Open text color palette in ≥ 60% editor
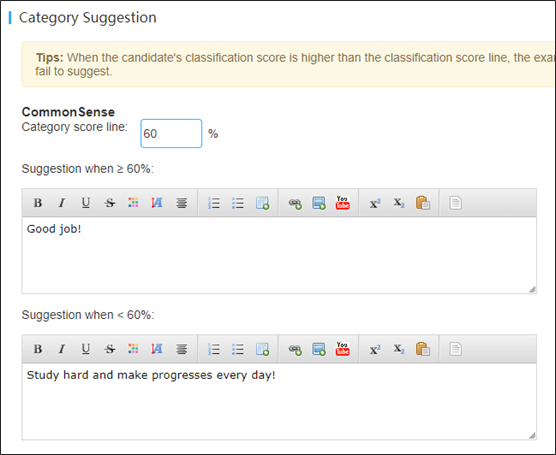This screenshot has height=455, width=556. pos(133,203)
